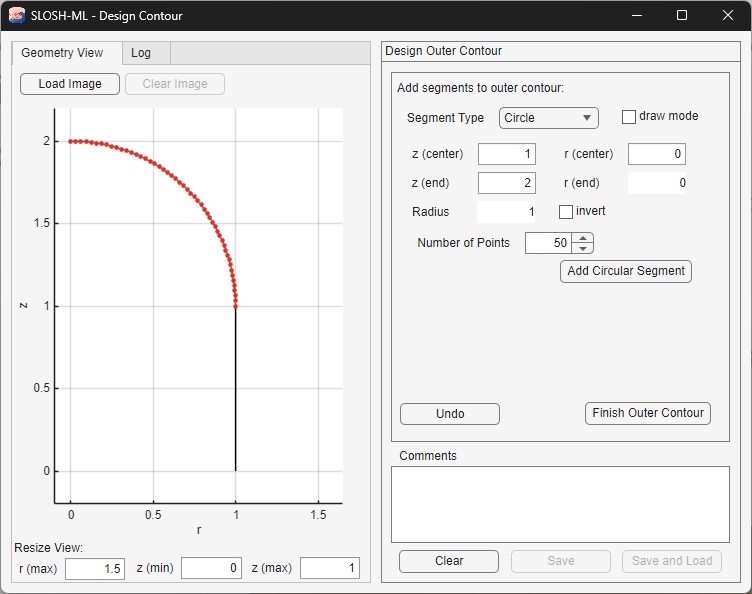Screen dimensions: 752x594
Task: Click the Clear button below Comments
Action: pos(449,561)
